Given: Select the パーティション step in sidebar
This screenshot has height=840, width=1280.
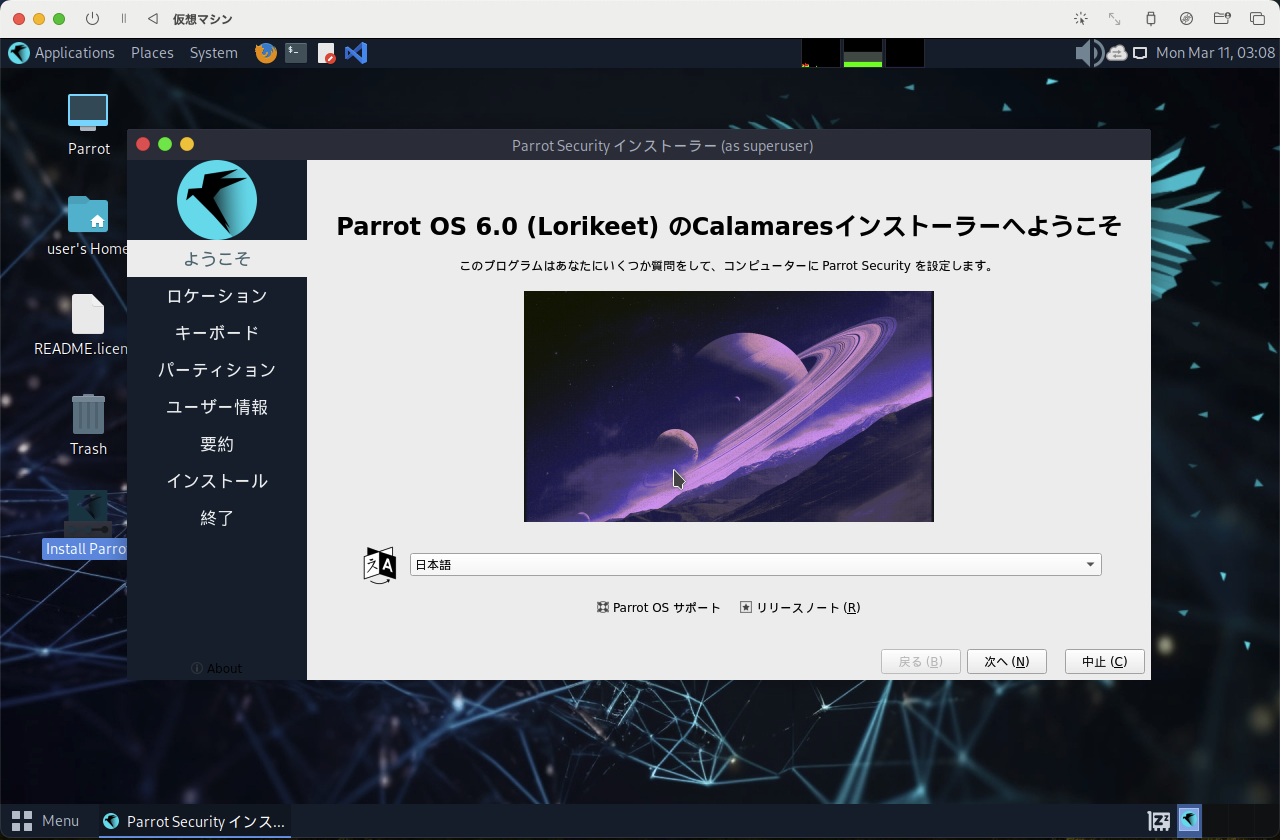Looking at the screenshot, I should tap(217, 370).
